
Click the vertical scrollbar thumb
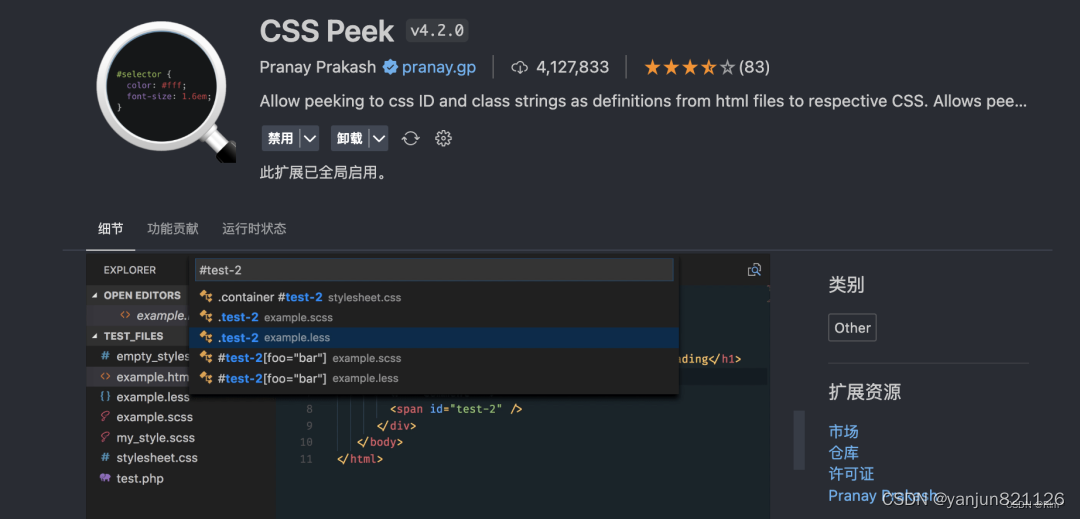pyautogui.click(x=799, y=441)
